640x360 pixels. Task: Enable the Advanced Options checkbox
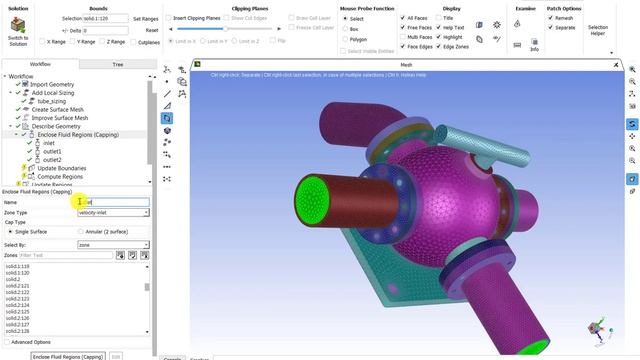(x=7, y=342)
